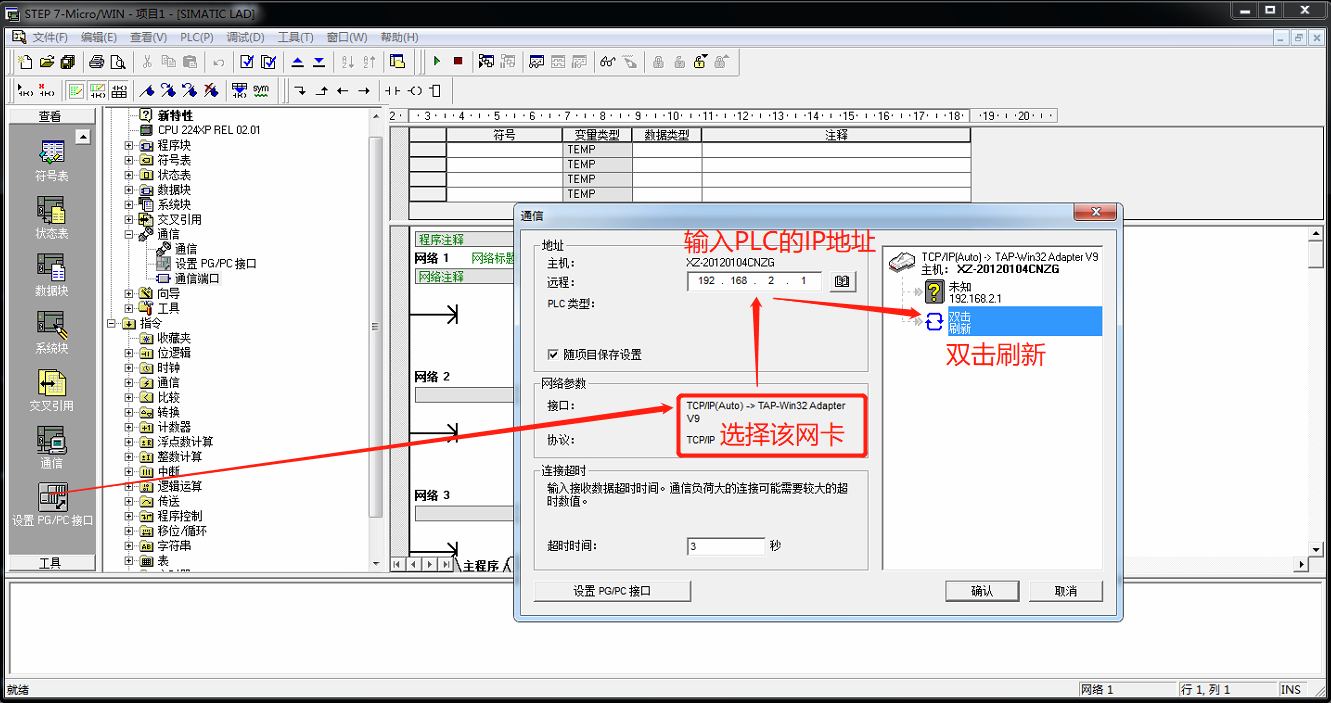
Task: Click the red Stop PLC icon
Action: pos(458,62)
